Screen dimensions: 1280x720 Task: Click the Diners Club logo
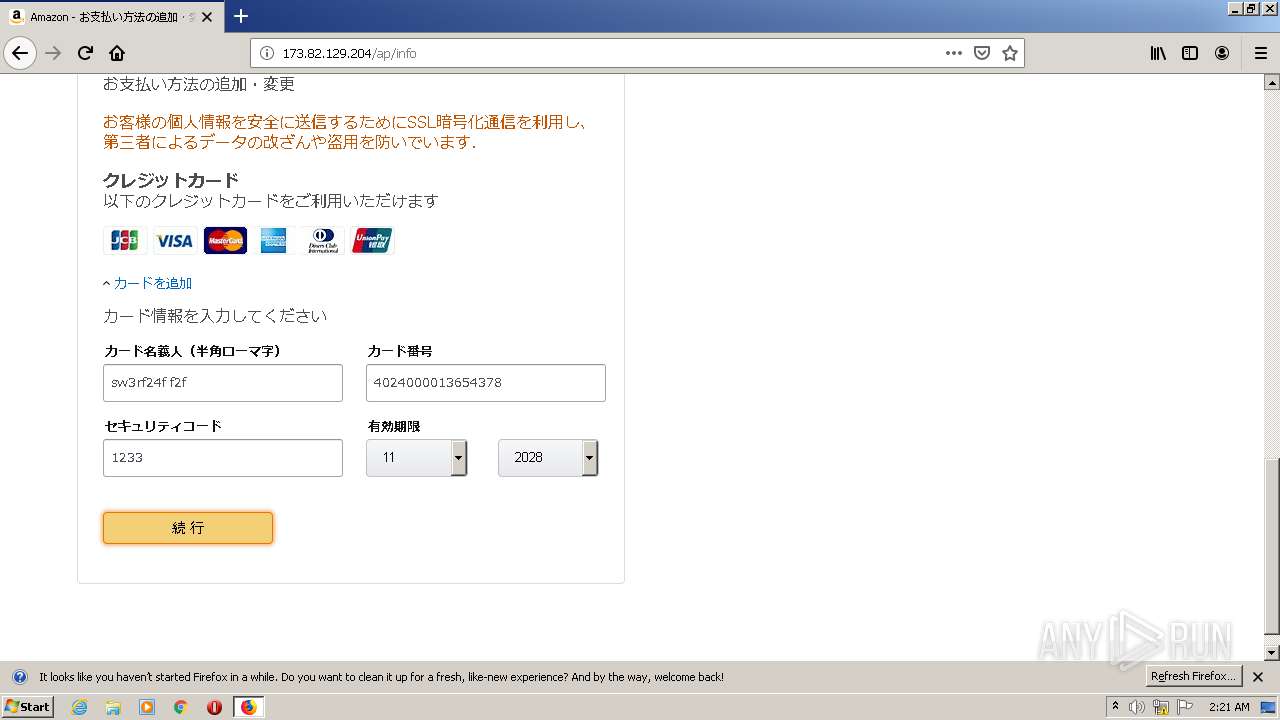323,240
